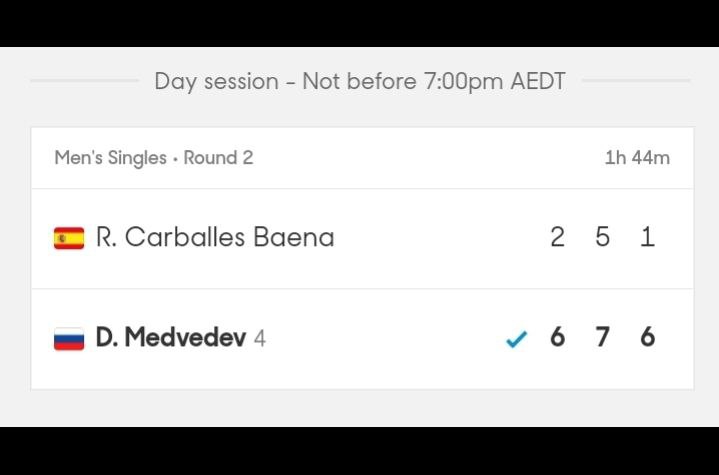719x475 pixels.
Task: Click the Spanish flag icon
Action: (69, 238)
